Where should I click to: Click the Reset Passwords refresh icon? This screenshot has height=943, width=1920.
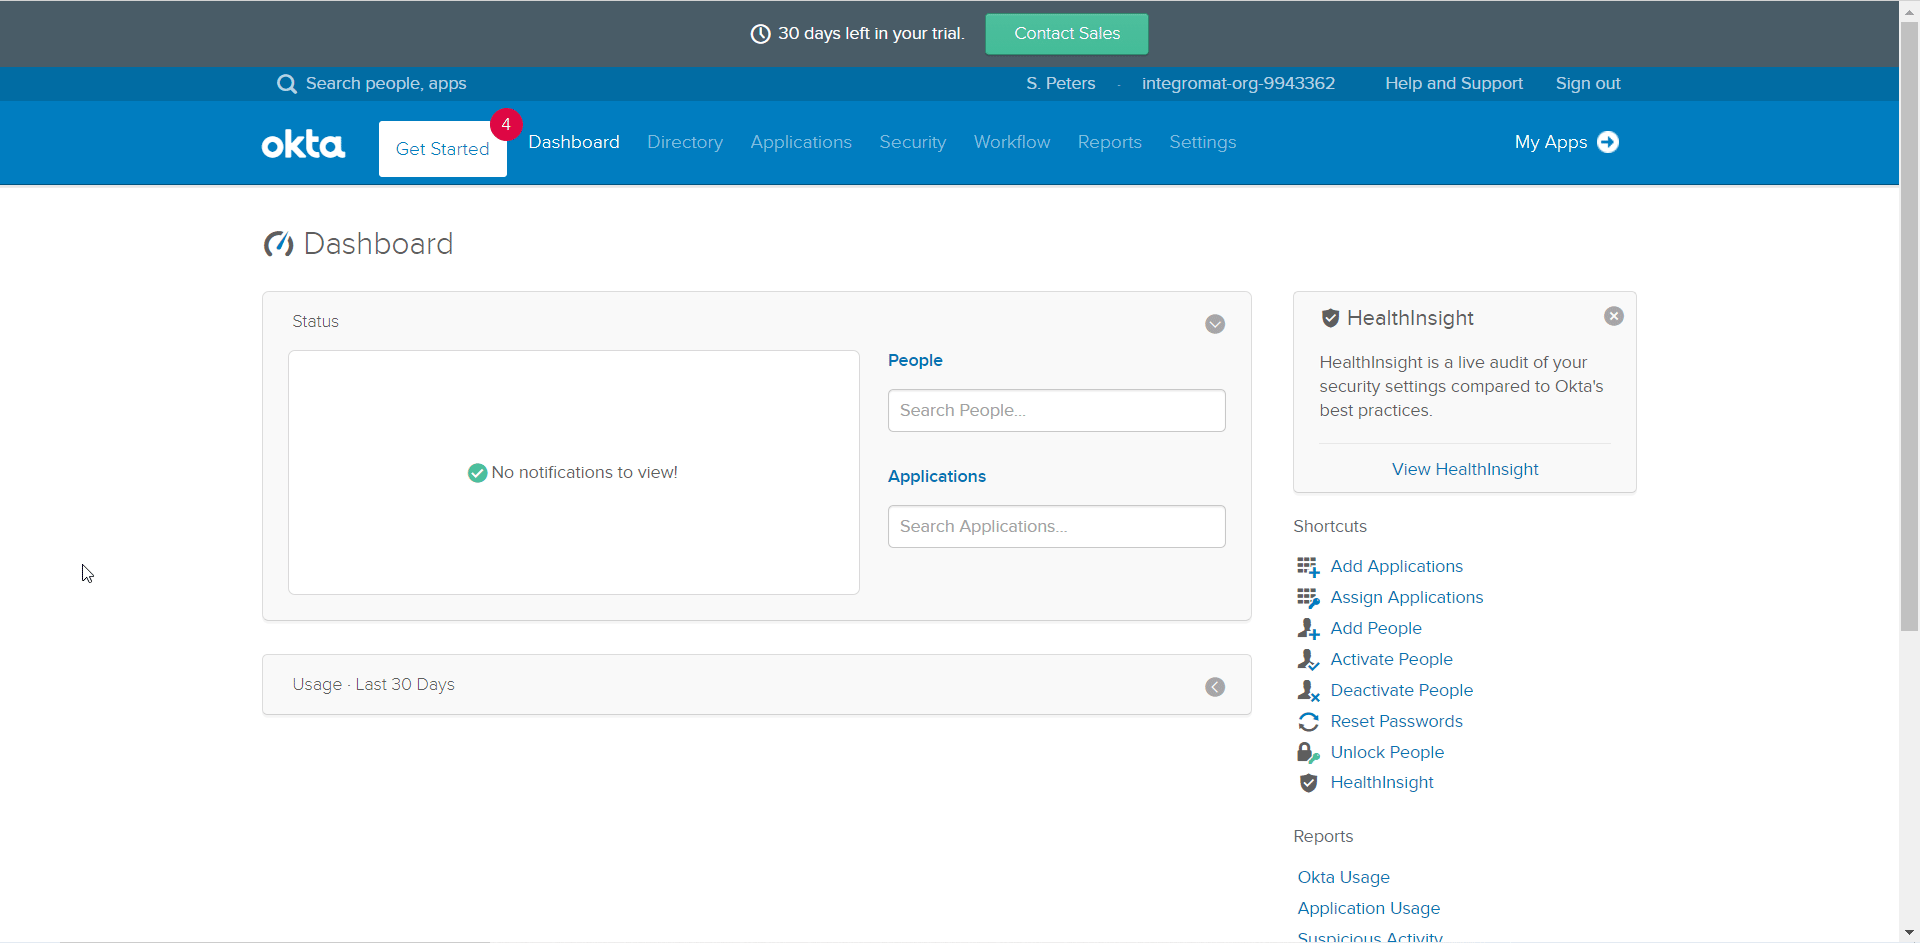pos(1308,722)
